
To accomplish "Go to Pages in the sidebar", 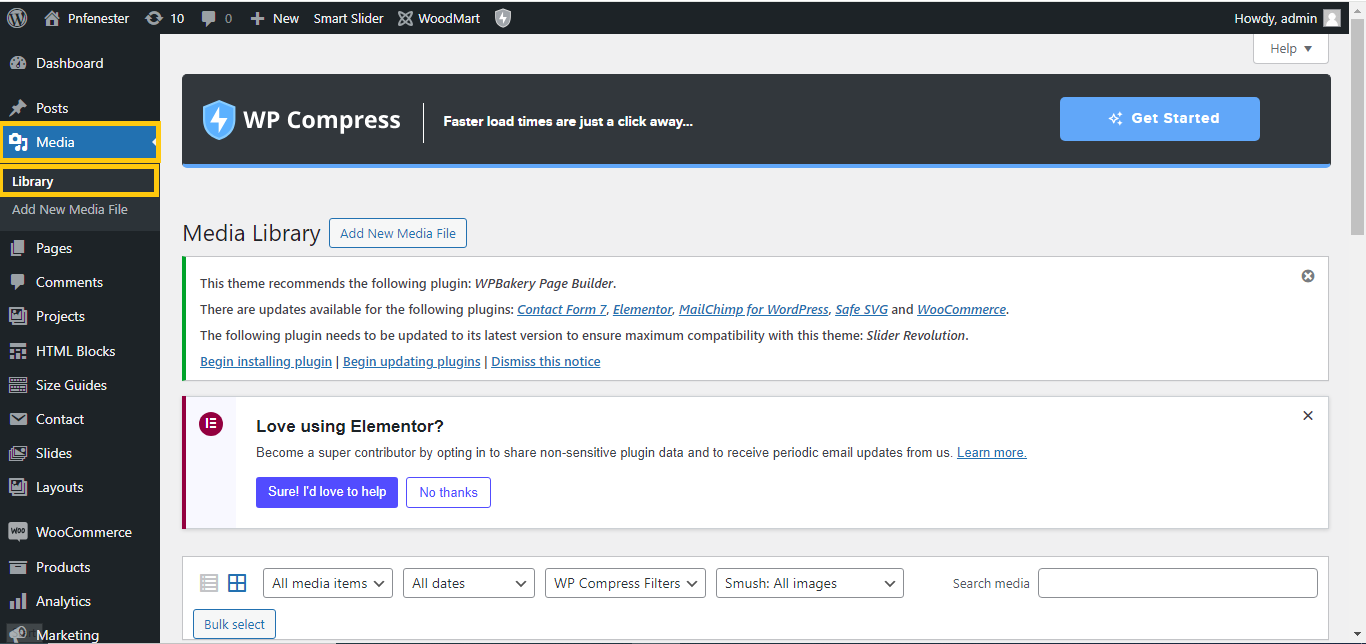I will (54, 248).
